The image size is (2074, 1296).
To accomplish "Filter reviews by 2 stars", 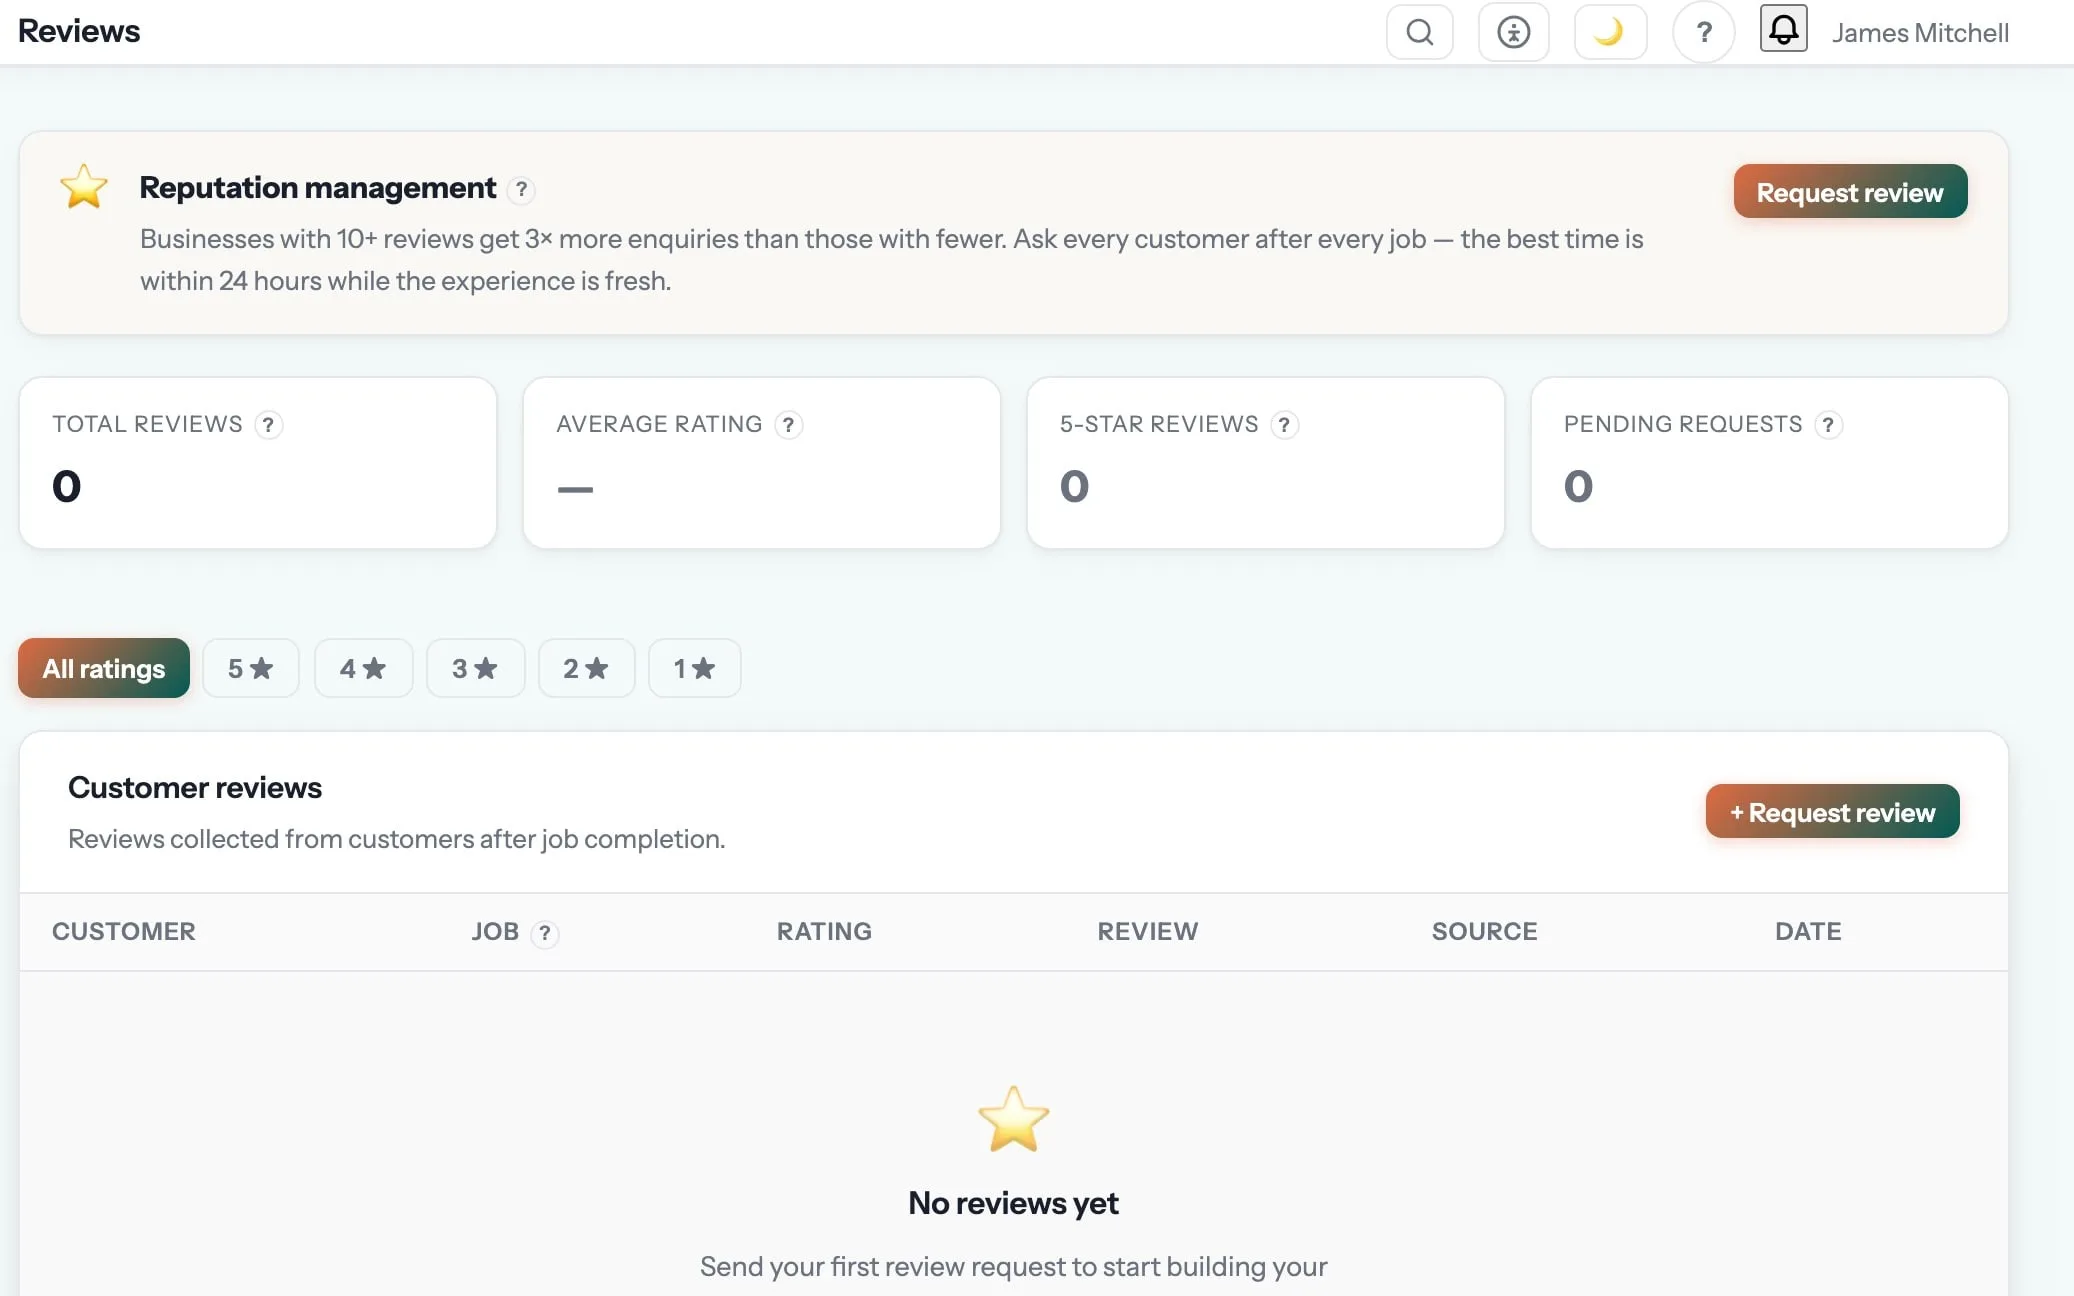I will pos(586,668).
